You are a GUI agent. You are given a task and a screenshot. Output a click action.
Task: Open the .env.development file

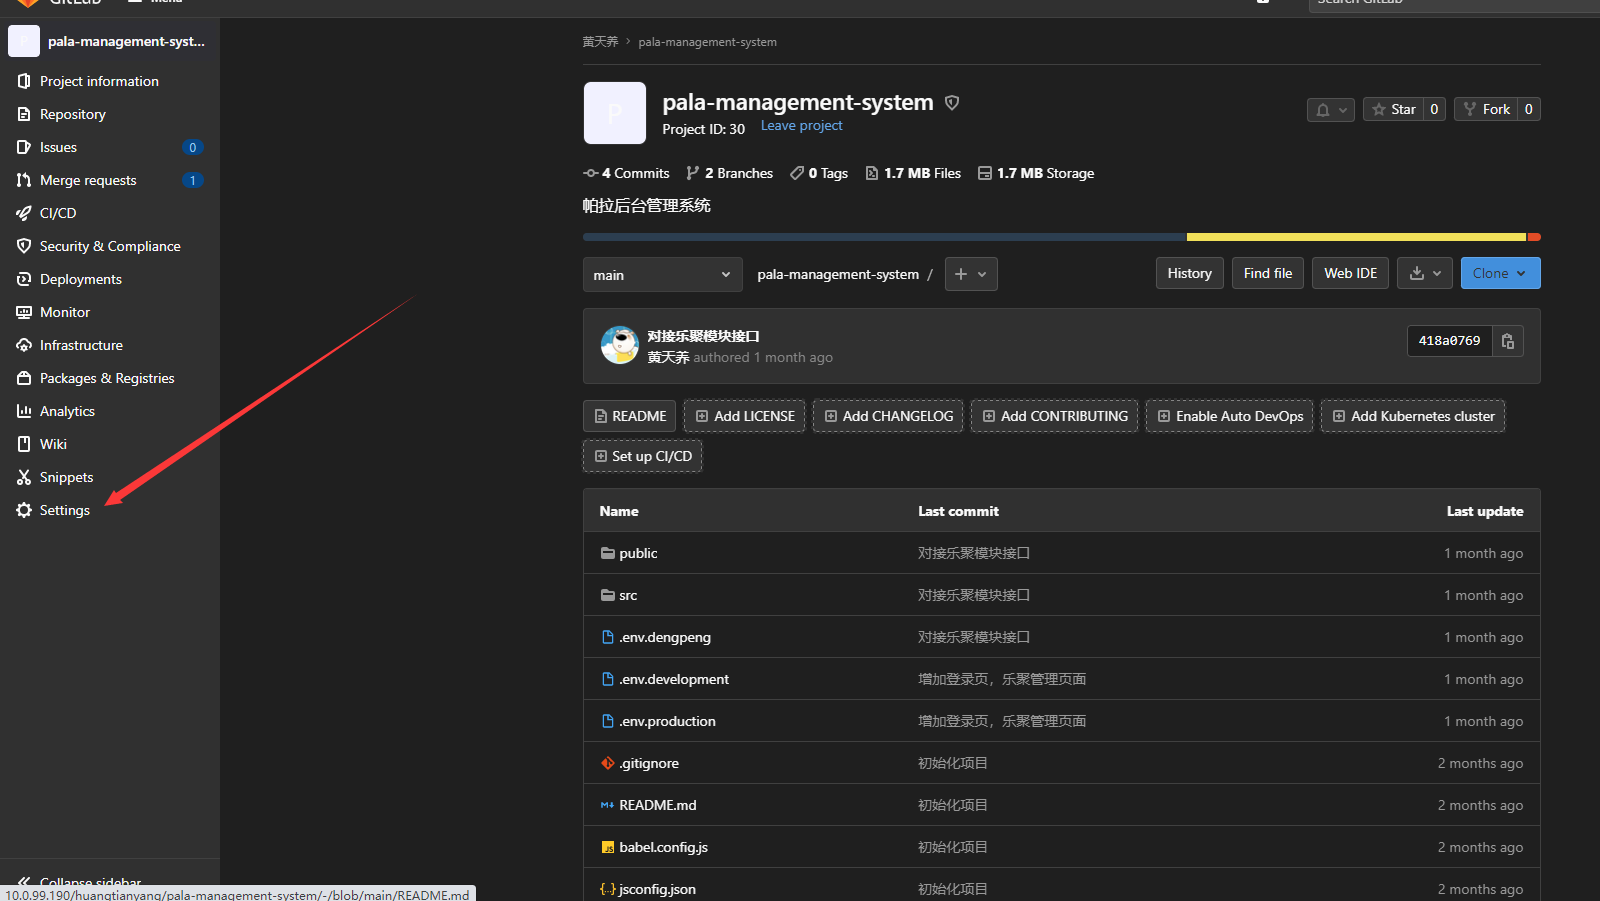coord(674,679)
